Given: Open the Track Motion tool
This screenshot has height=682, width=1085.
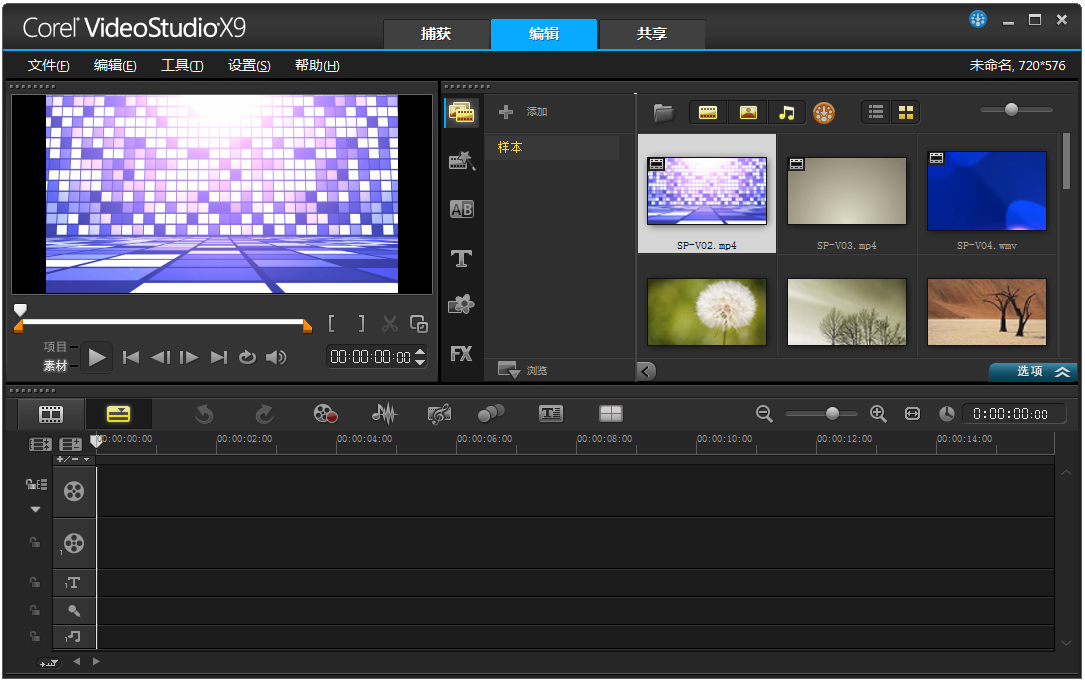Looking at the screenshot, I should 491,414.
